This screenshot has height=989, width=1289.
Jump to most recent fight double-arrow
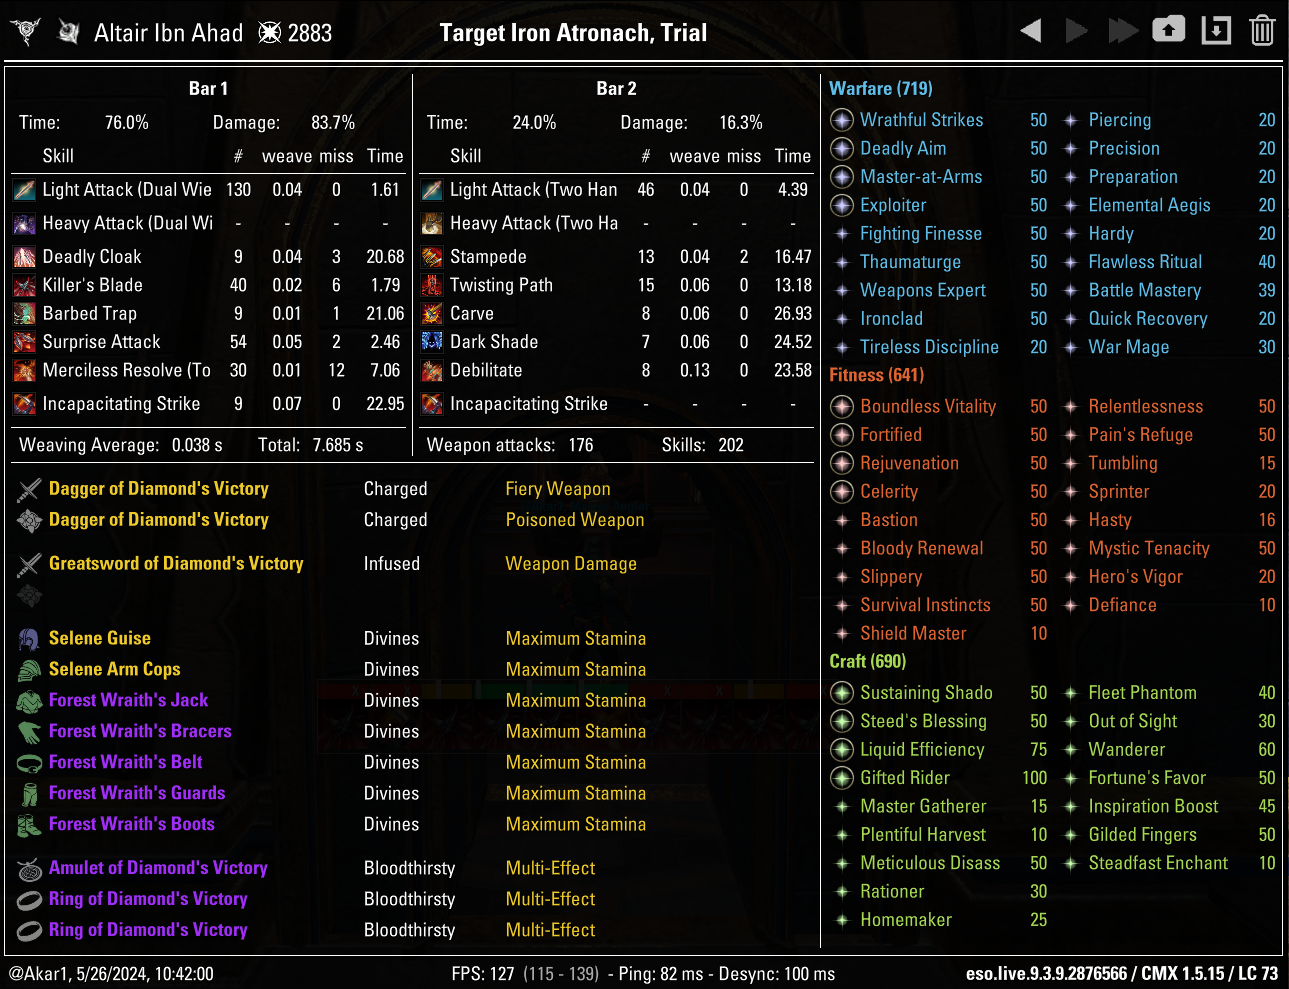click(x=1122, y=31)
